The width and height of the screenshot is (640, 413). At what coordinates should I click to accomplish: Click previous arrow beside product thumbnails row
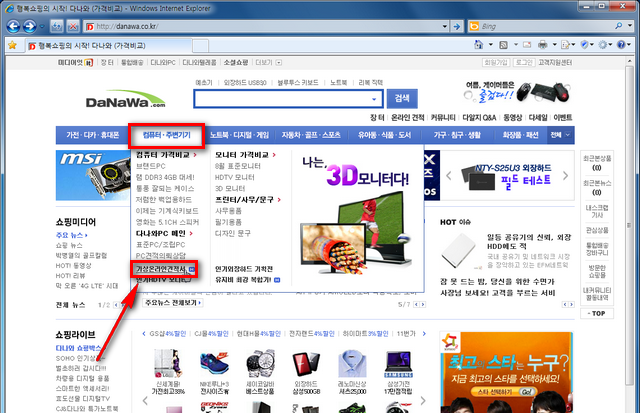click(x=145, y=400)
